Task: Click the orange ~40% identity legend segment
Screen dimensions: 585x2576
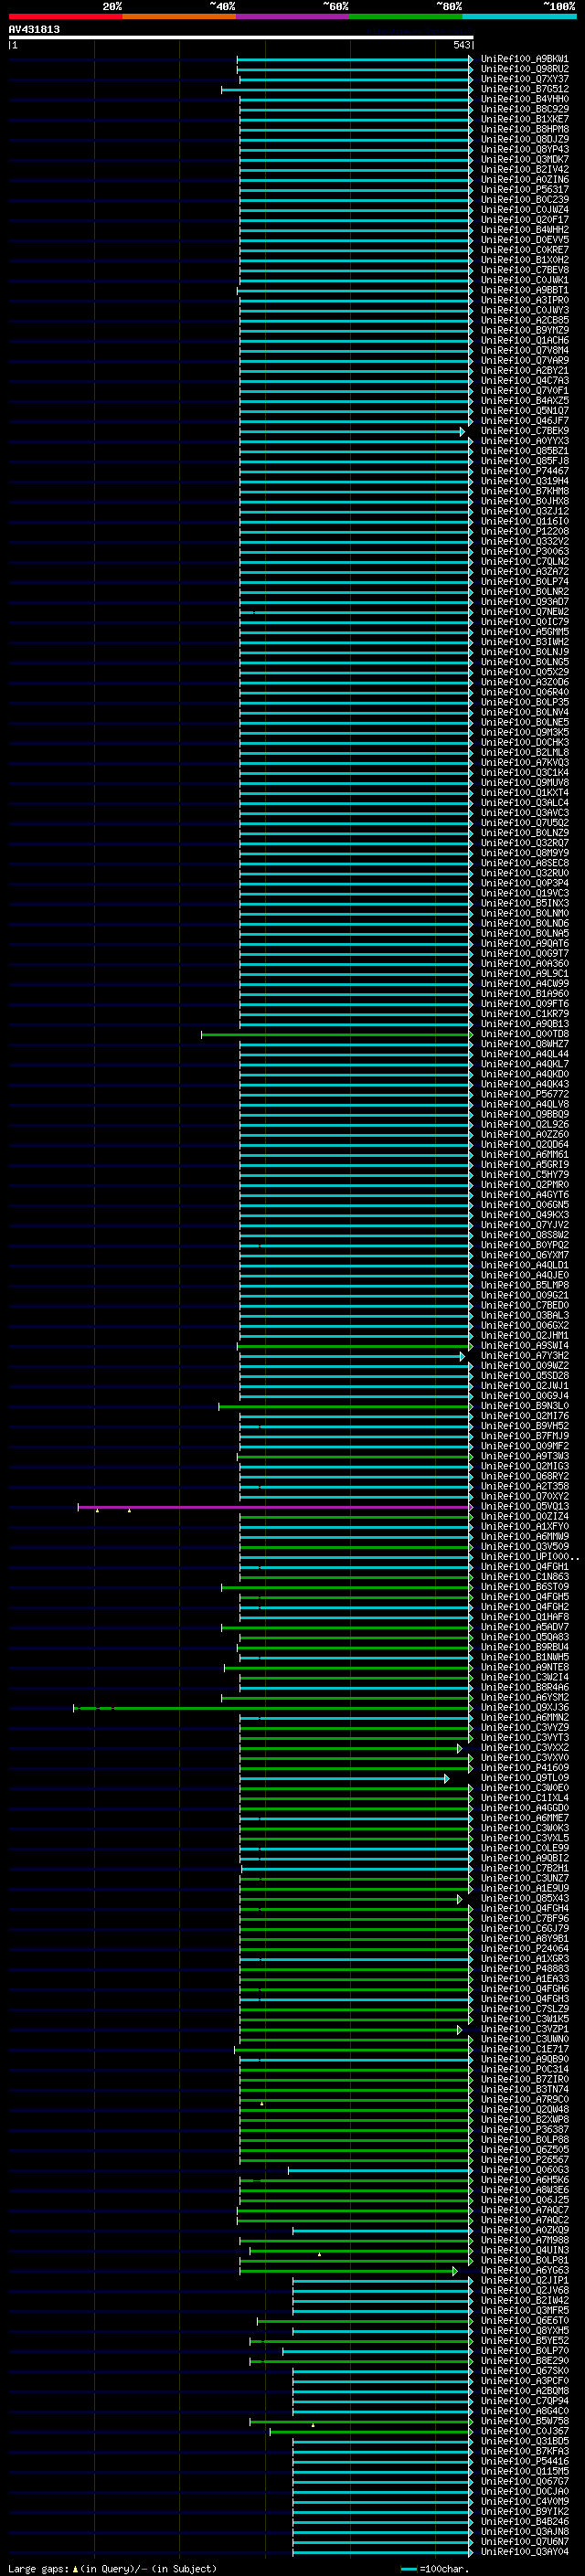Action: point(179,16)
